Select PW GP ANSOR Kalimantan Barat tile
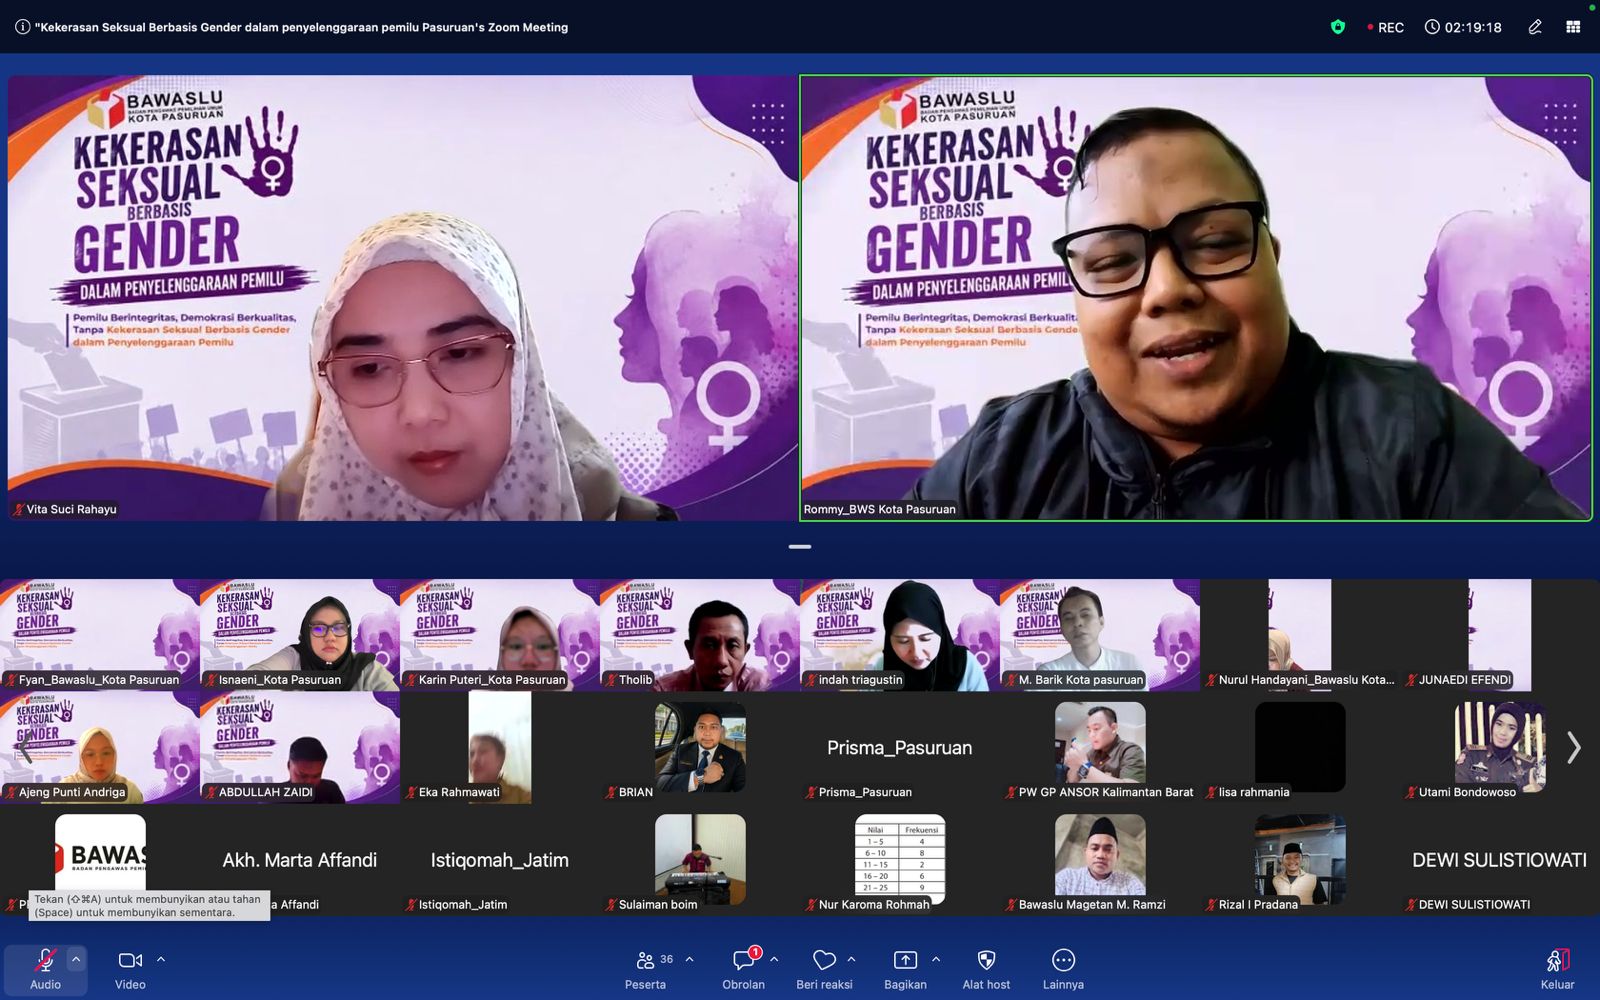 click(1100, 747)
